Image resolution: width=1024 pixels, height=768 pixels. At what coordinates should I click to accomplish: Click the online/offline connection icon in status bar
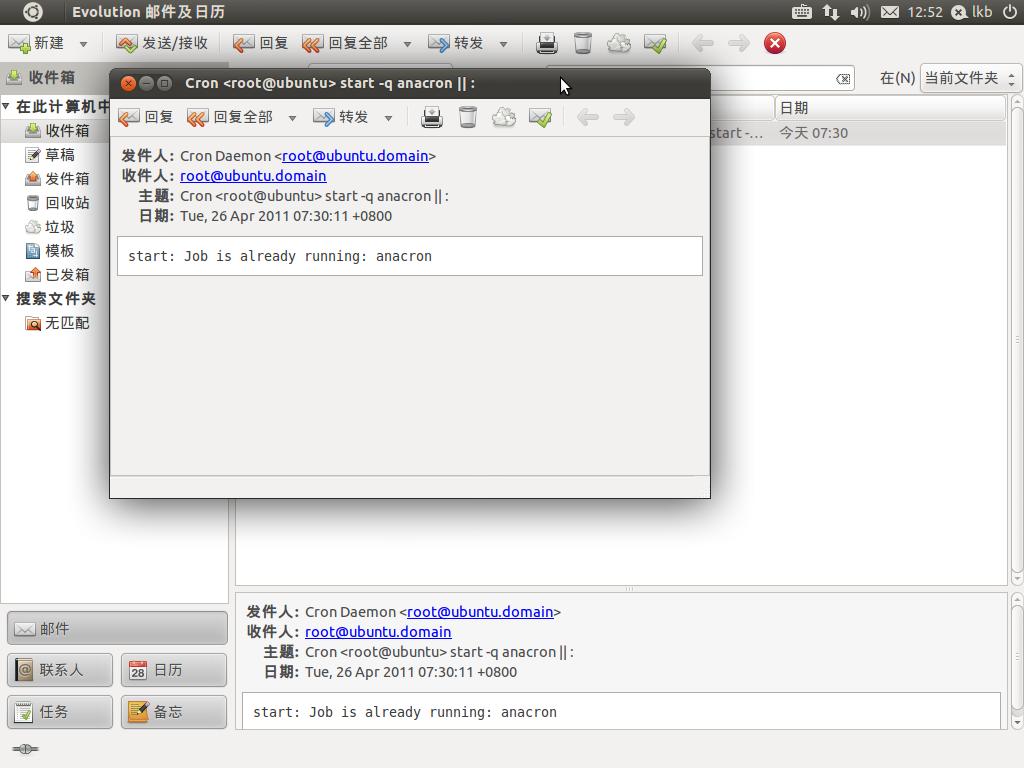coord(25,749)
